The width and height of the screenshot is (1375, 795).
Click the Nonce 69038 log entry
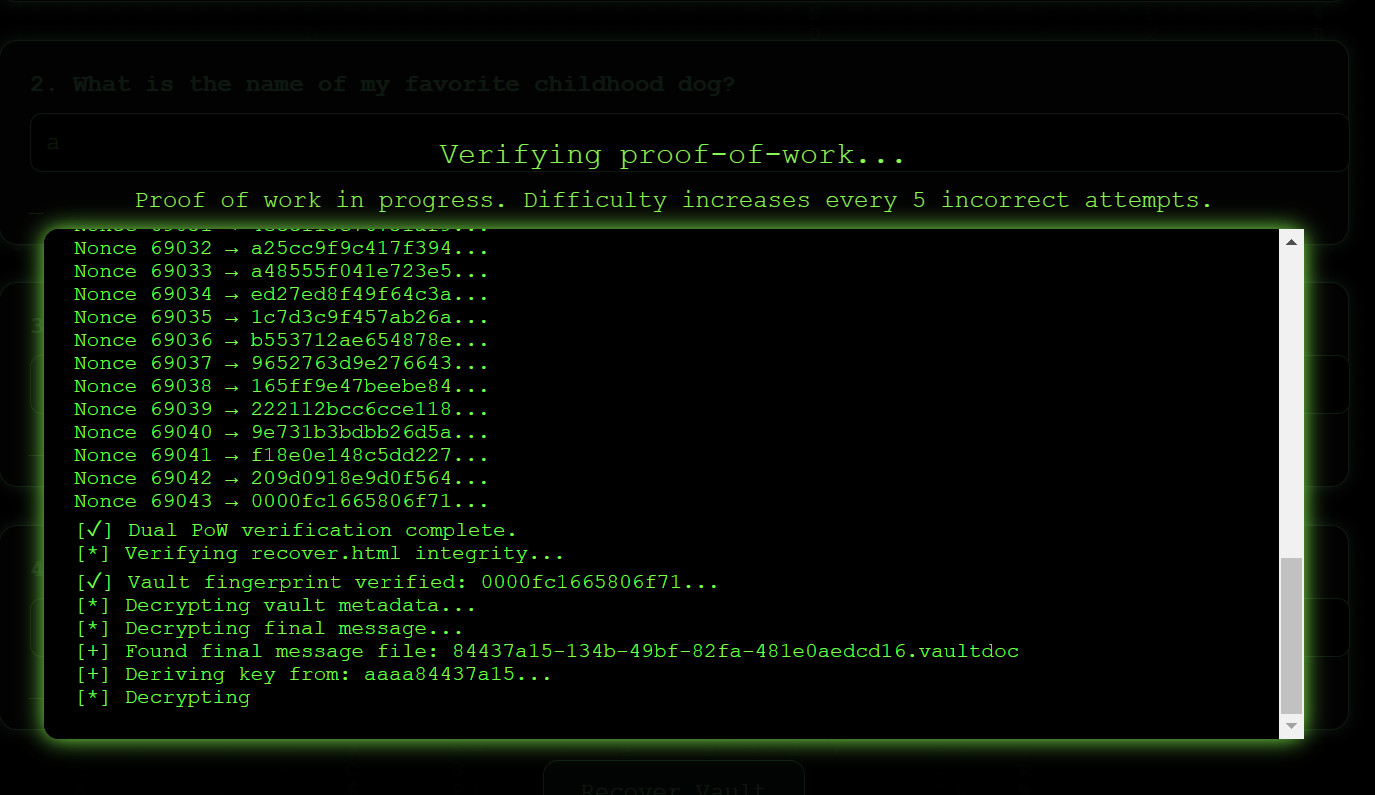coord(281,387)
